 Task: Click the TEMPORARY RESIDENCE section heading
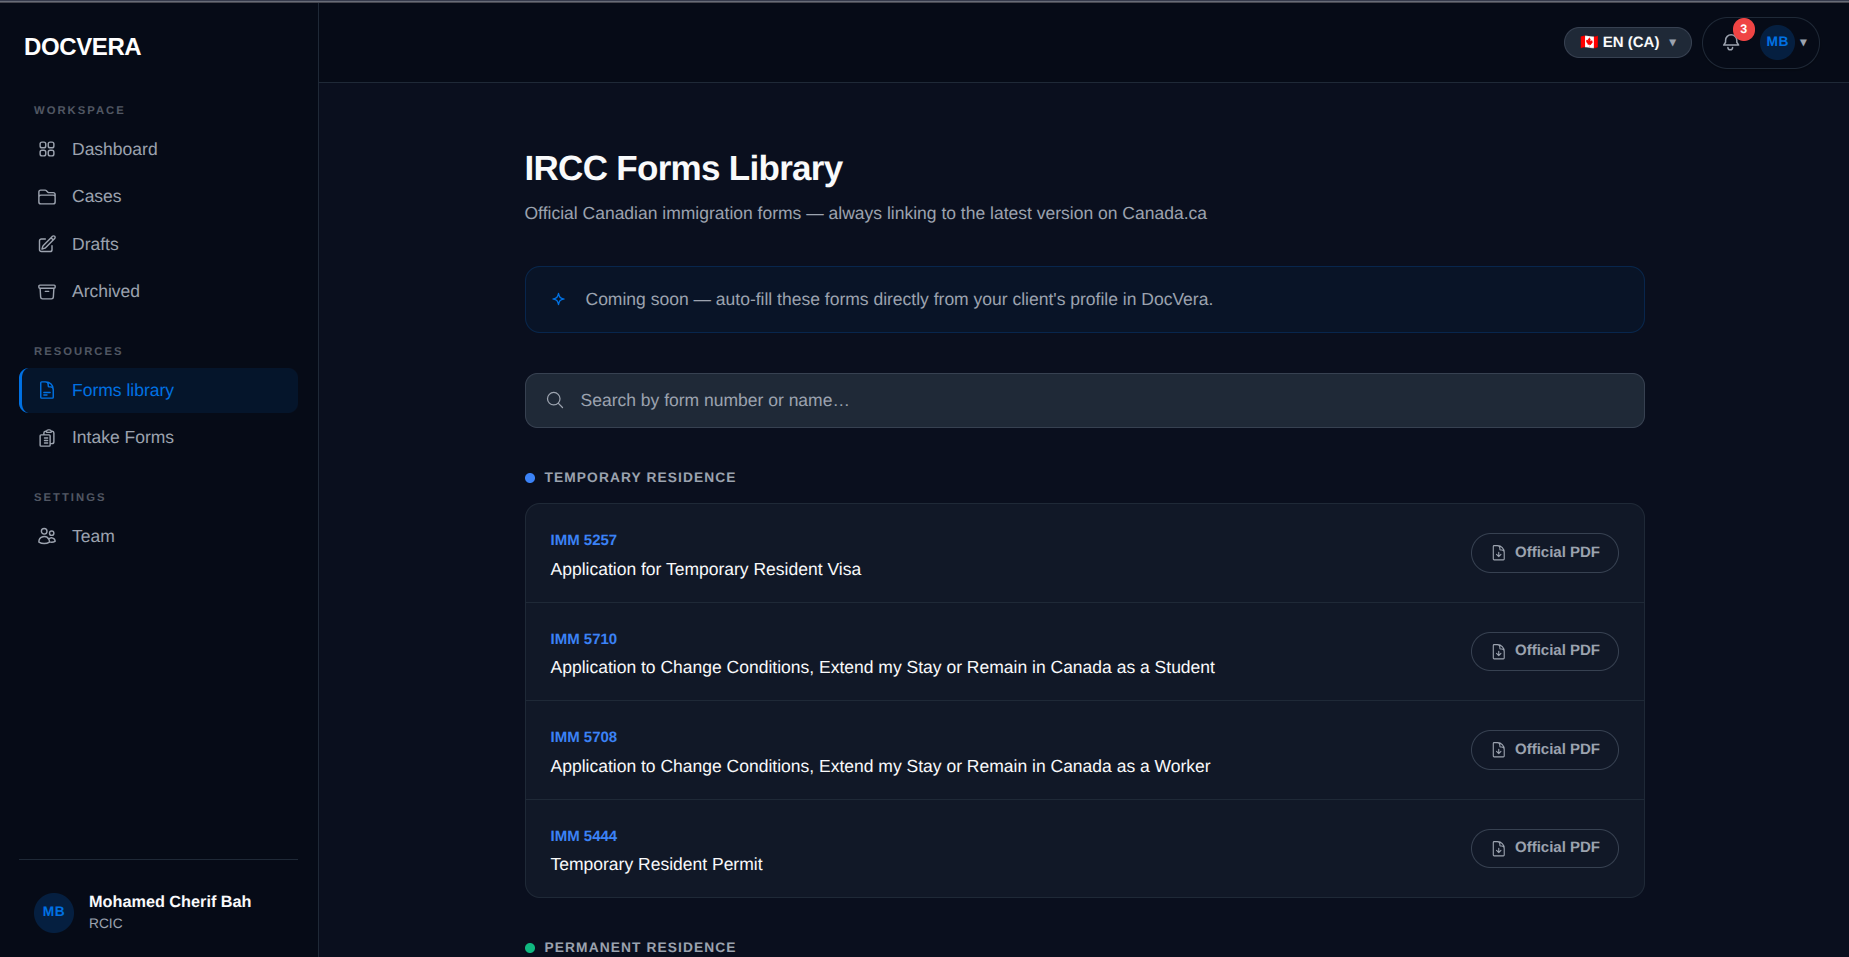(x=640, y=477)
